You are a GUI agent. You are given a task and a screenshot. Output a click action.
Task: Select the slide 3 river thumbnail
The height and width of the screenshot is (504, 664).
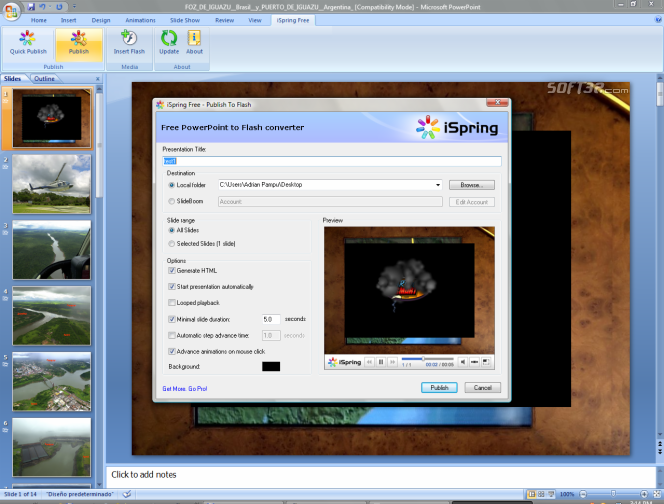(x=52, y=250)
